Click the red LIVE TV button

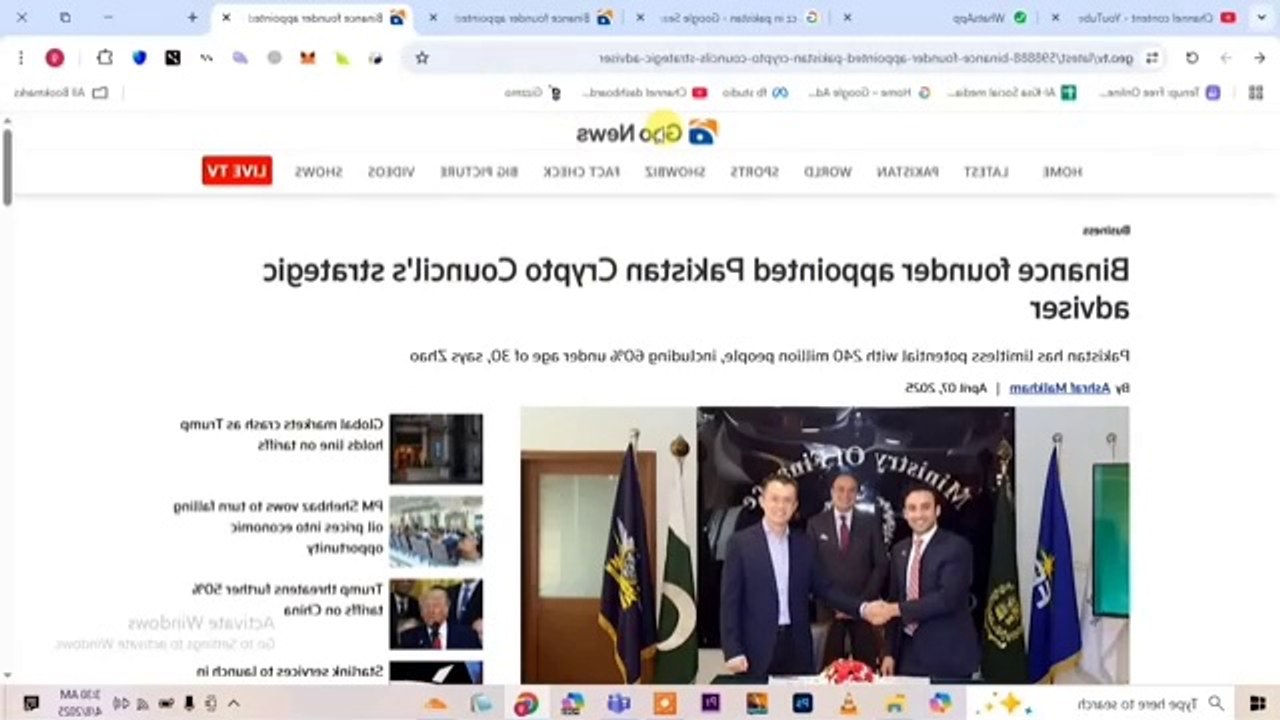[x=237, y=171]
